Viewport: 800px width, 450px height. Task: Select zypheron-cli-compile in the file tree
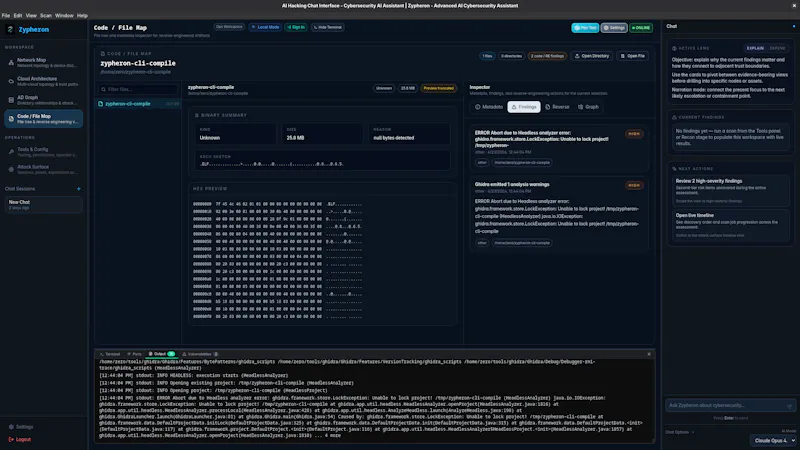139,104
